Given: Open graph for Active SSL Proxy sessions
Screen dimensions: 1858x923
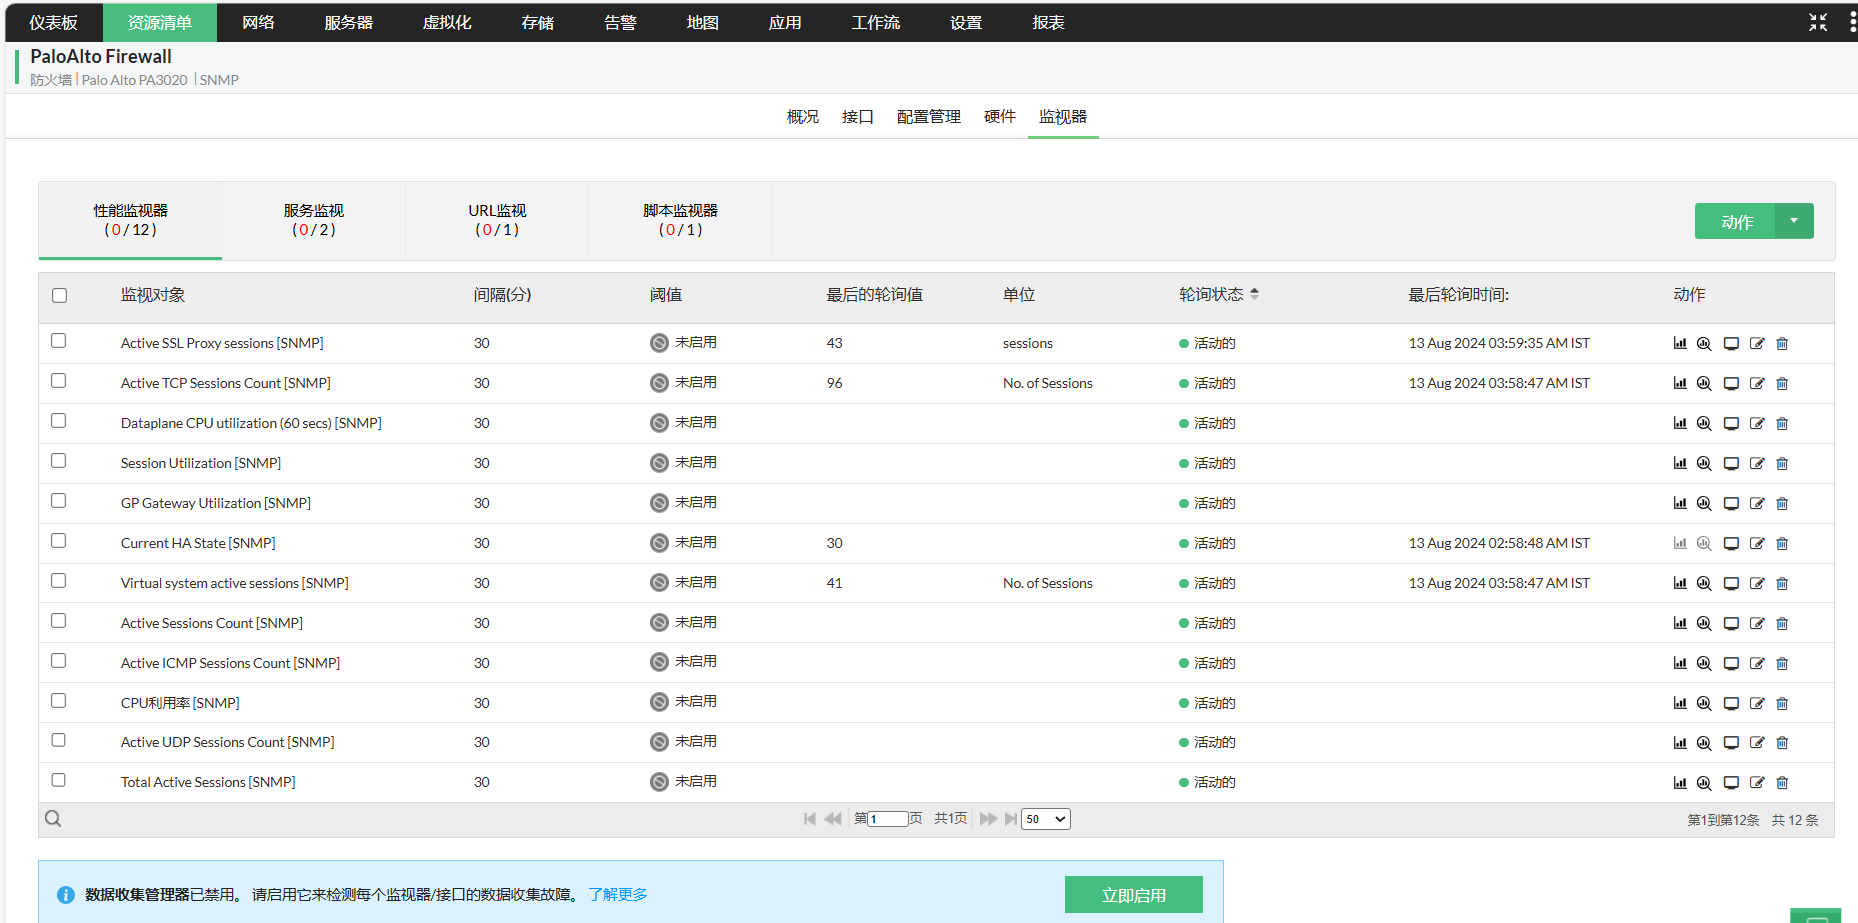Looking at the screenshot, I should tap(1680, 343).
